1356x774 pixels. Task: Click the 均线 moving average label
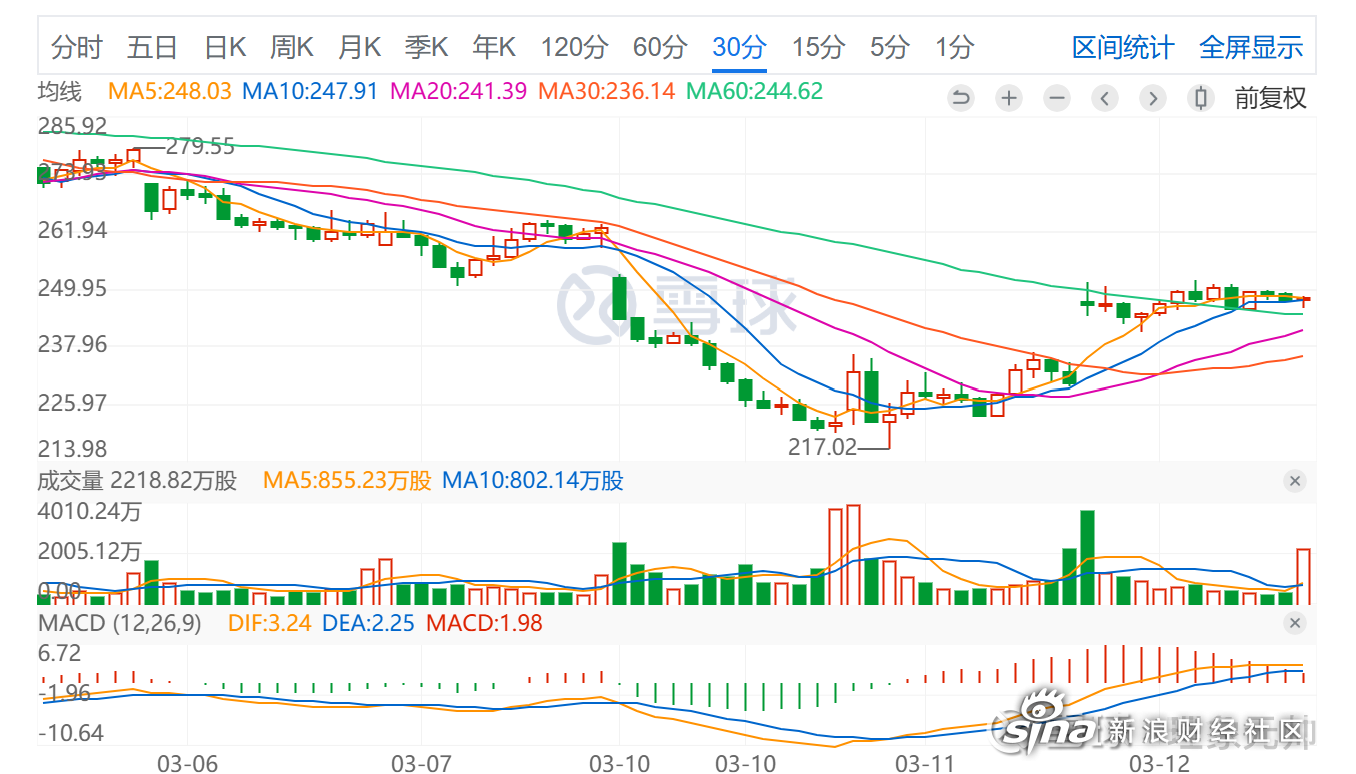tap(59, 91)
